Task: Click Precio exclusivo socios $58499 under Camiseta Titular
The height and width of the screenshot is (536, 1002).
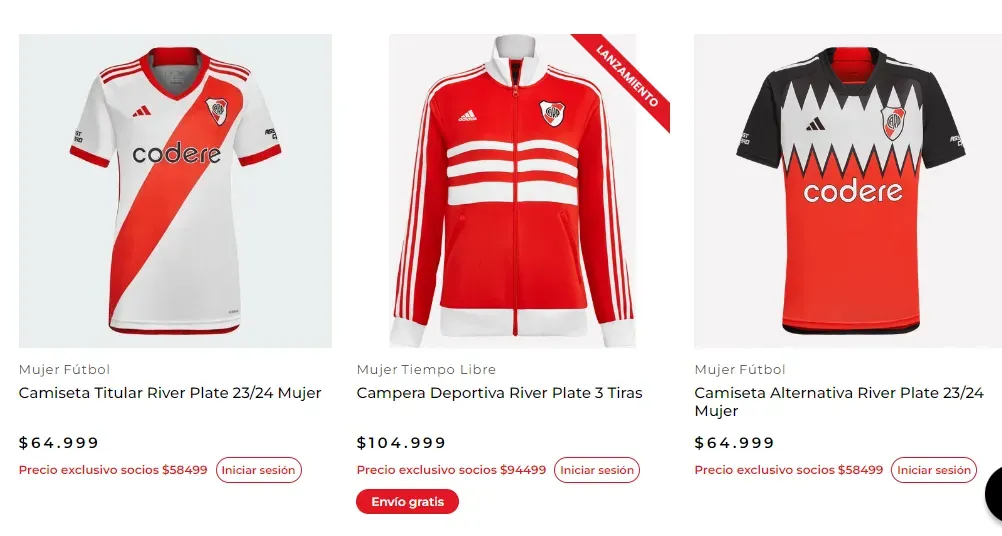Action: tap(113, 470)
